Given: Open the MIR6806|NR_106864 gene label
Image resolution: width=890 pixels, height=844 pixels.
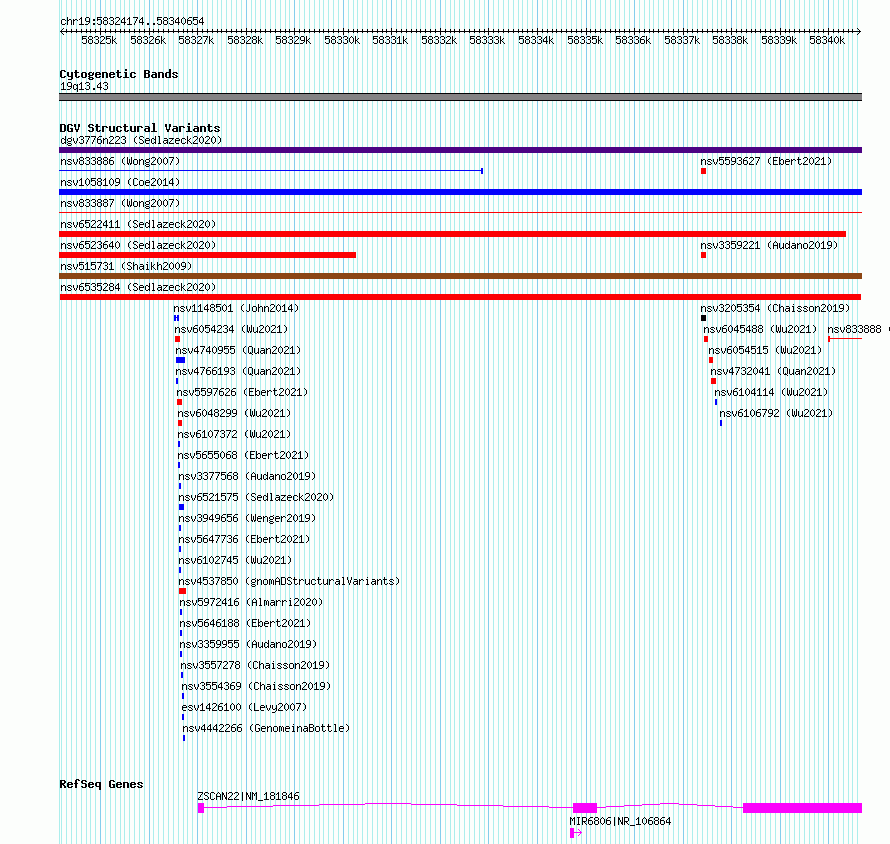Looking at the screenshot, I should click(x=620, y=821).
